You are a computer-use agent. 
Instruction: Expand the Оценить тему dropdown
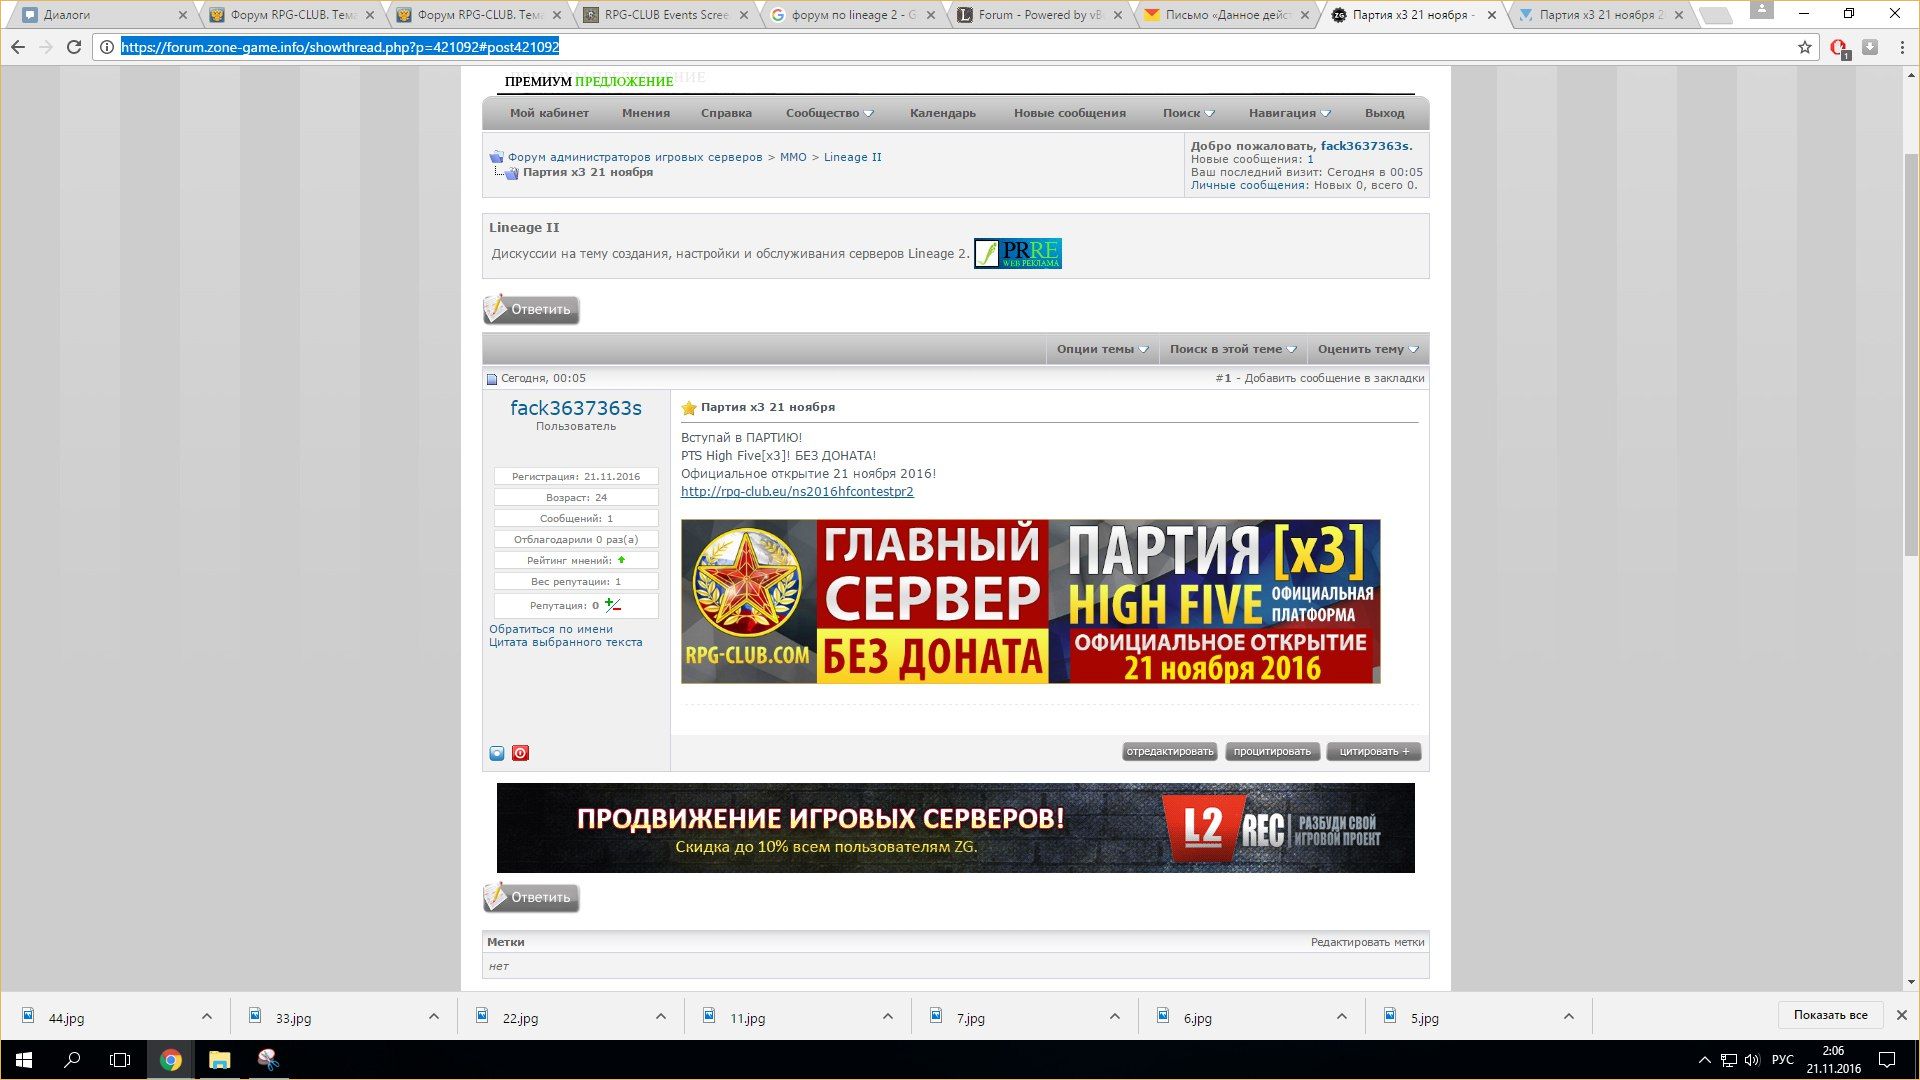pos(1367,349)
